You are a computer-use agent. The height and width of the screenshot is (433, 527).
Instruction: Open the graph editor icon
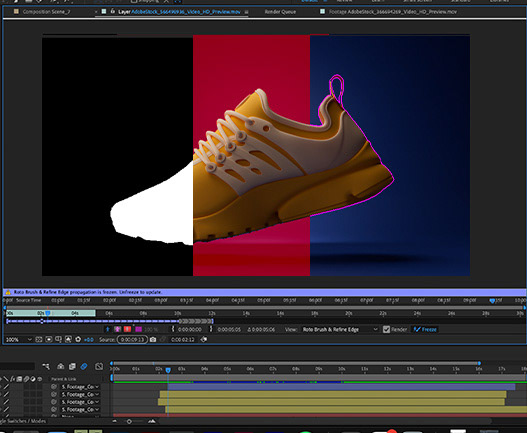(x=99, y=366)
